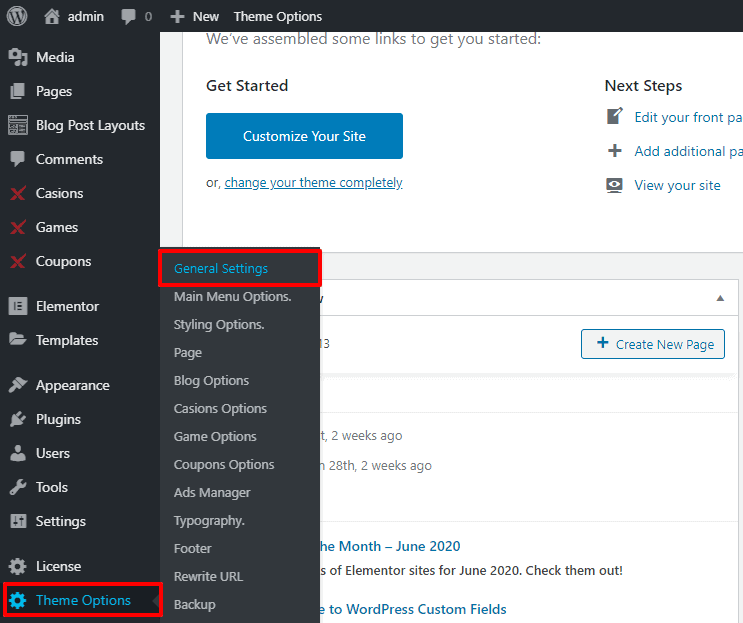The image size is (743, 623).
Task: Click the Users person icon
Action: tap(18, 453)
